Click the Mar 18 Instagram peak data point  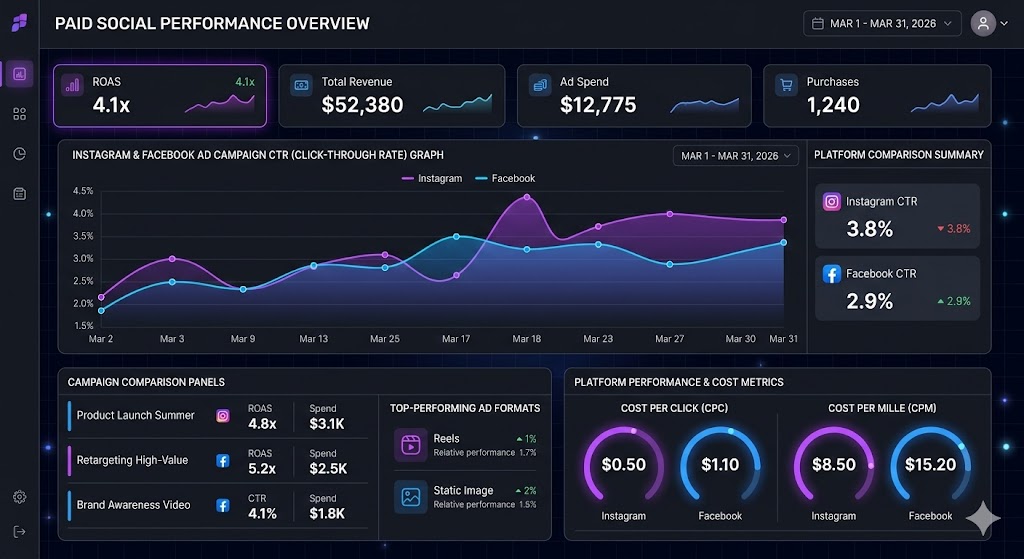click(x=526, y=198)
